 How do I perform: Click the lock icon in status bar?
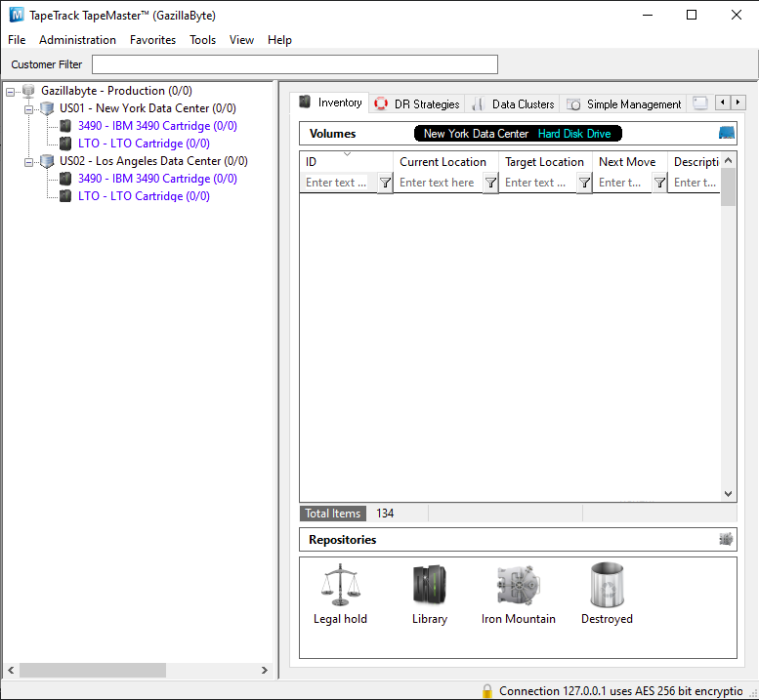[487, 691]
